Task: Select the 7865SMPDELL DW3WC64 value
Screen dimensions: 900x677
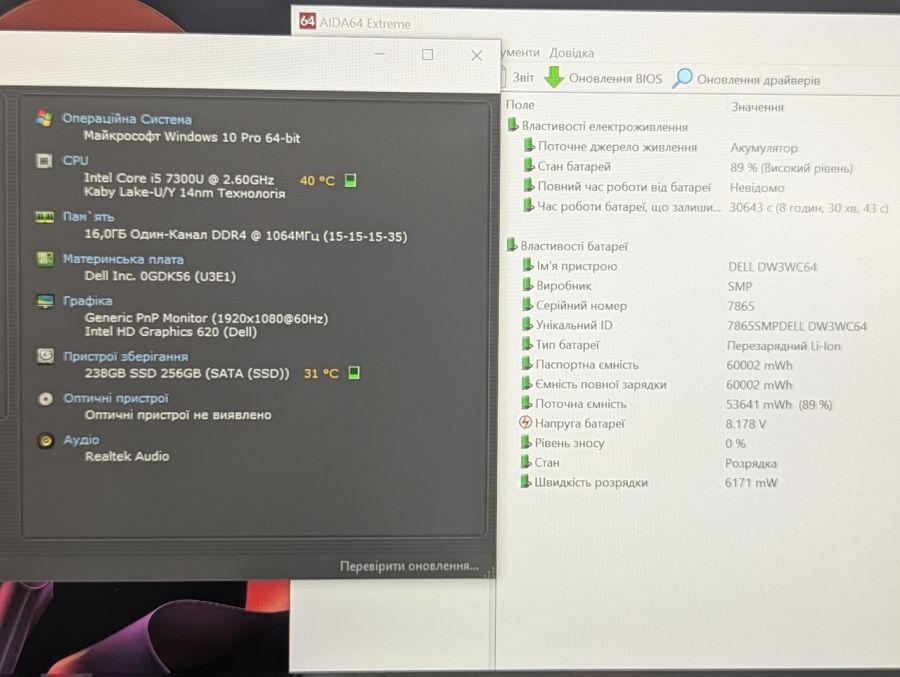Action: coord(797,326)
